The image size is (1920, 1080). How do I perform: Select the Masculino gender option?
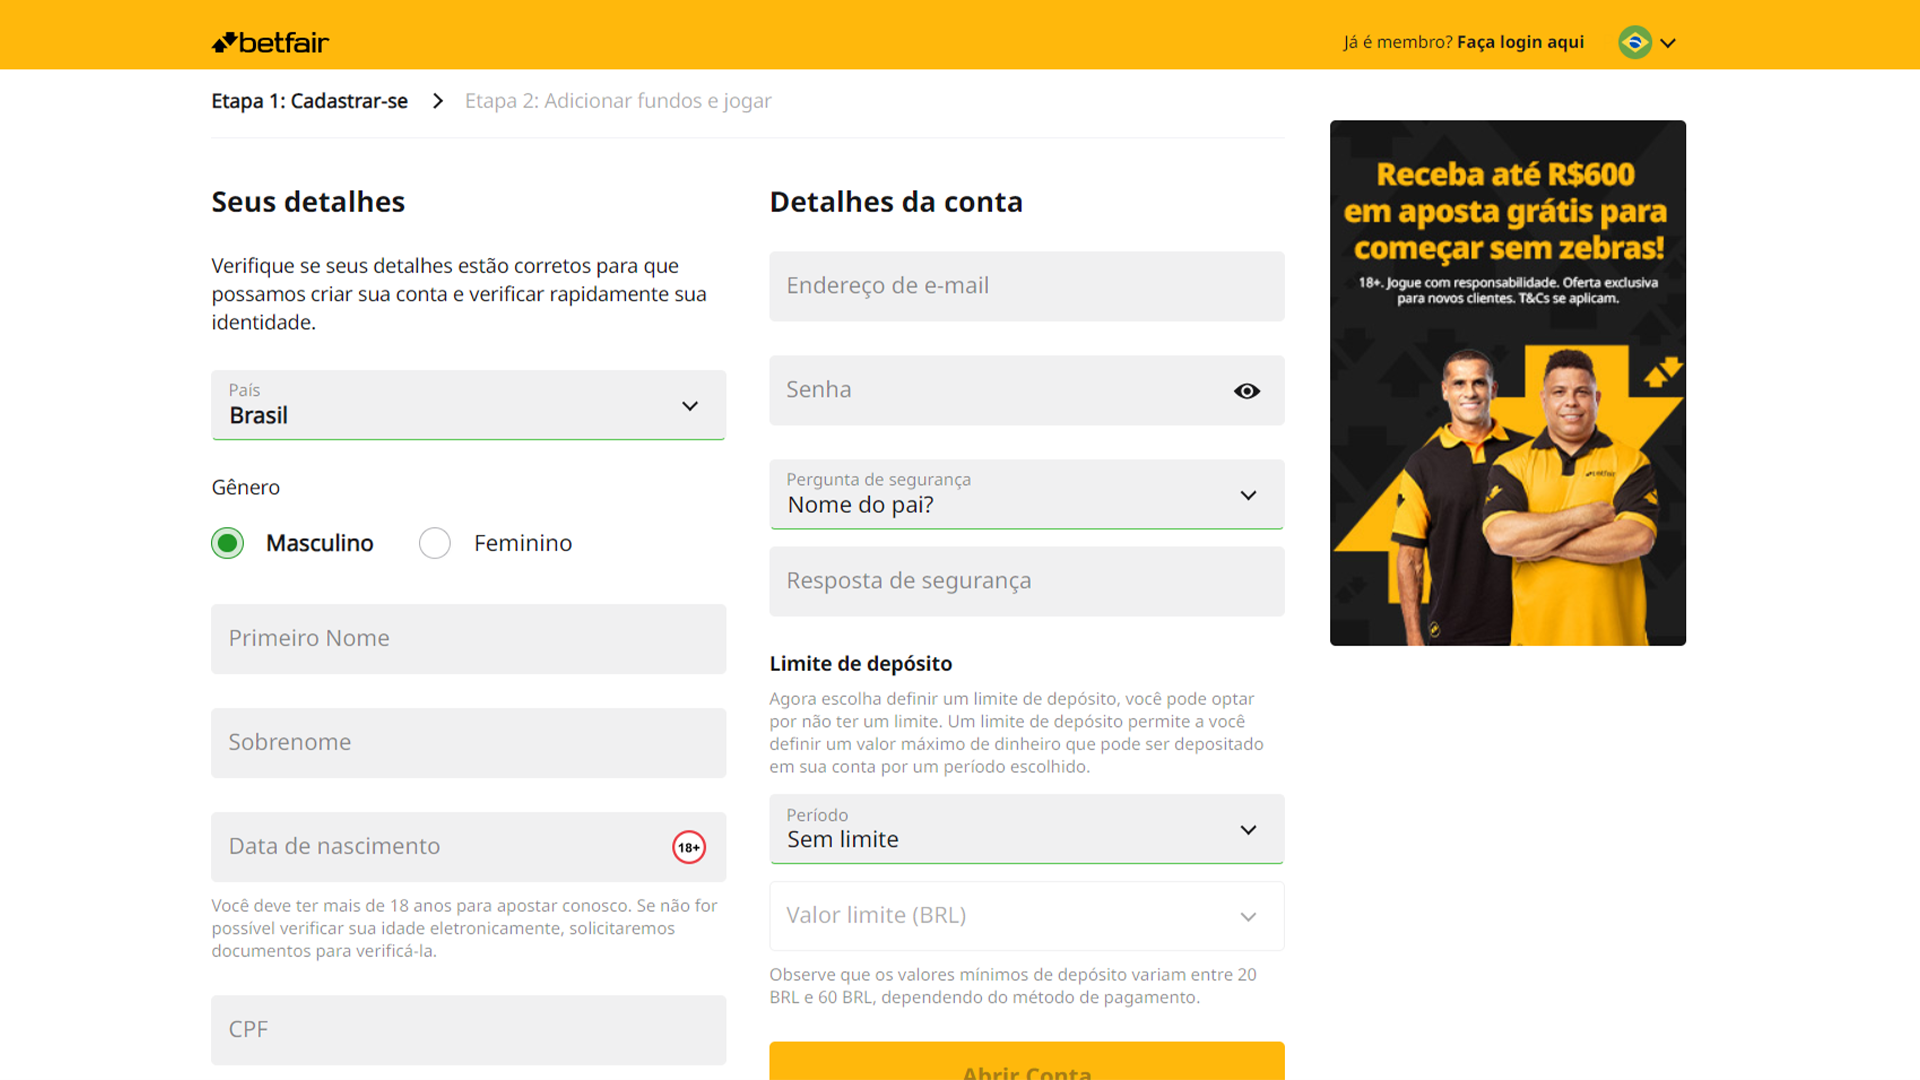(x=227, y=542)
